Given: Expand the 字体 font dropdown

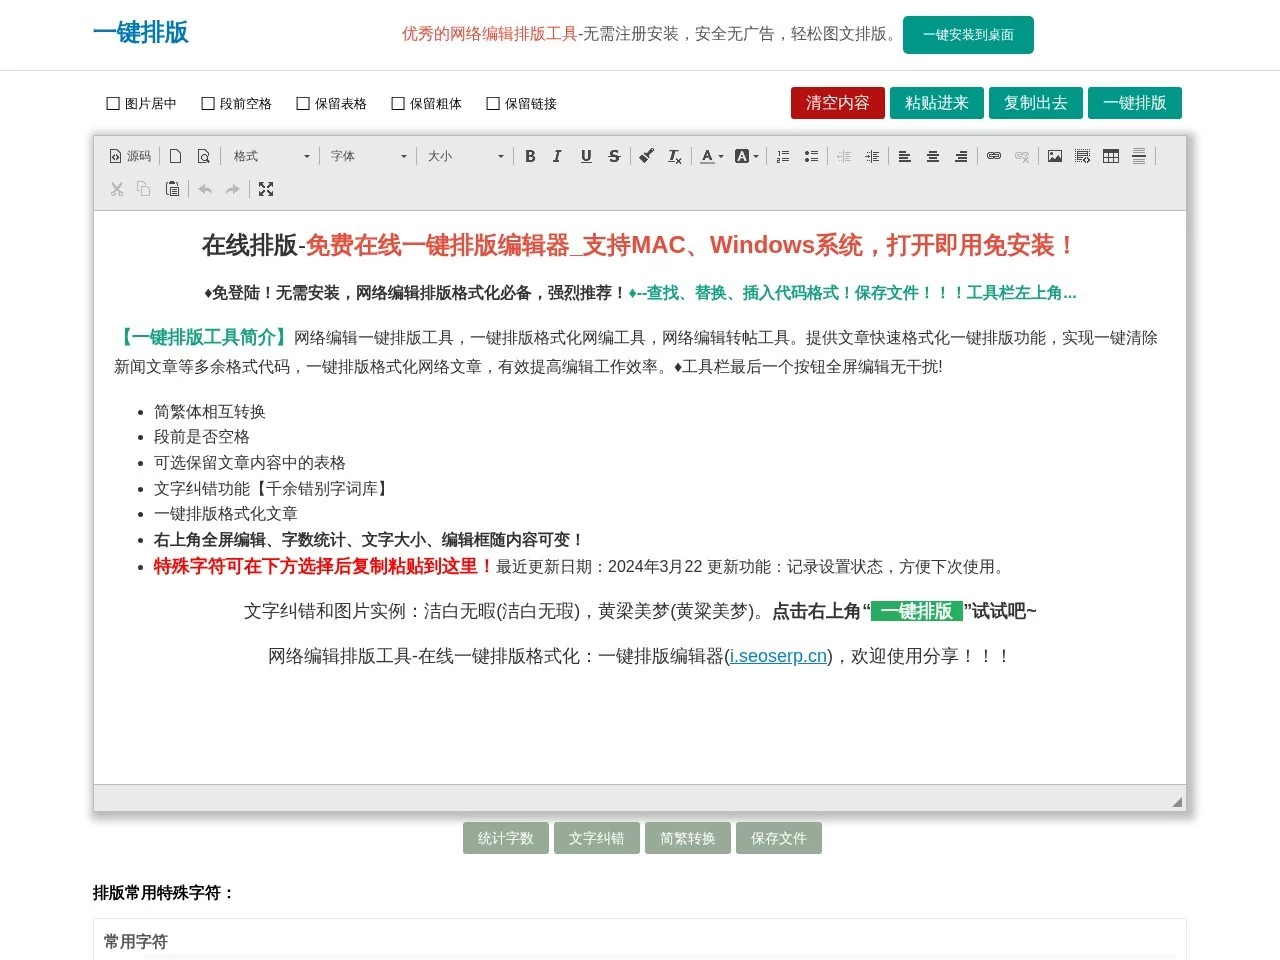Looking at the screenshot, I should tap(369, 156).
